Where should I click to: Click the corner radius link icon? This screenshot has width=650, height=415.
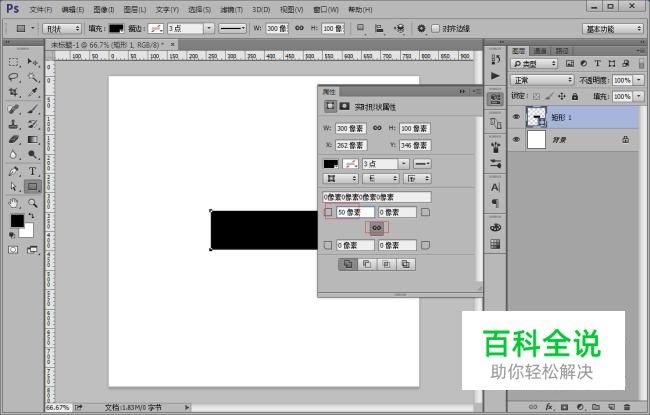377,228
